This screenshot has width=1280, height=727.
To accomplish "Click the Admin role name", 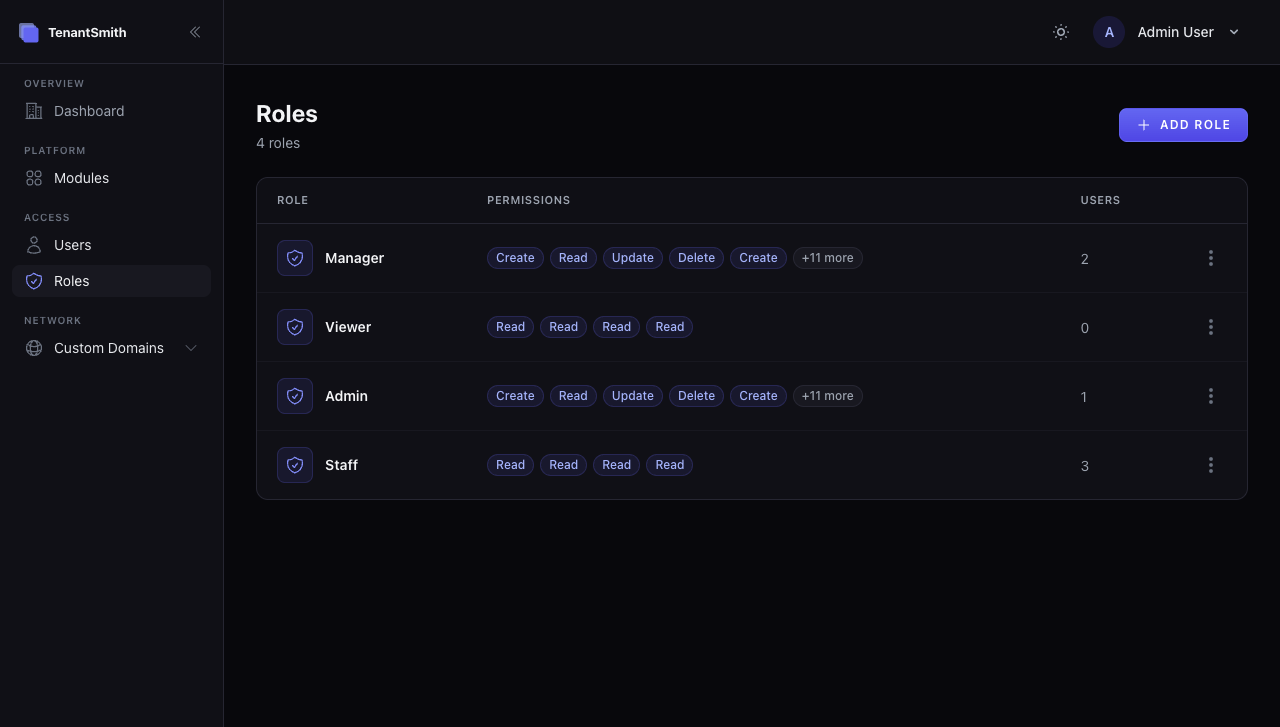I will coord(346,396).
